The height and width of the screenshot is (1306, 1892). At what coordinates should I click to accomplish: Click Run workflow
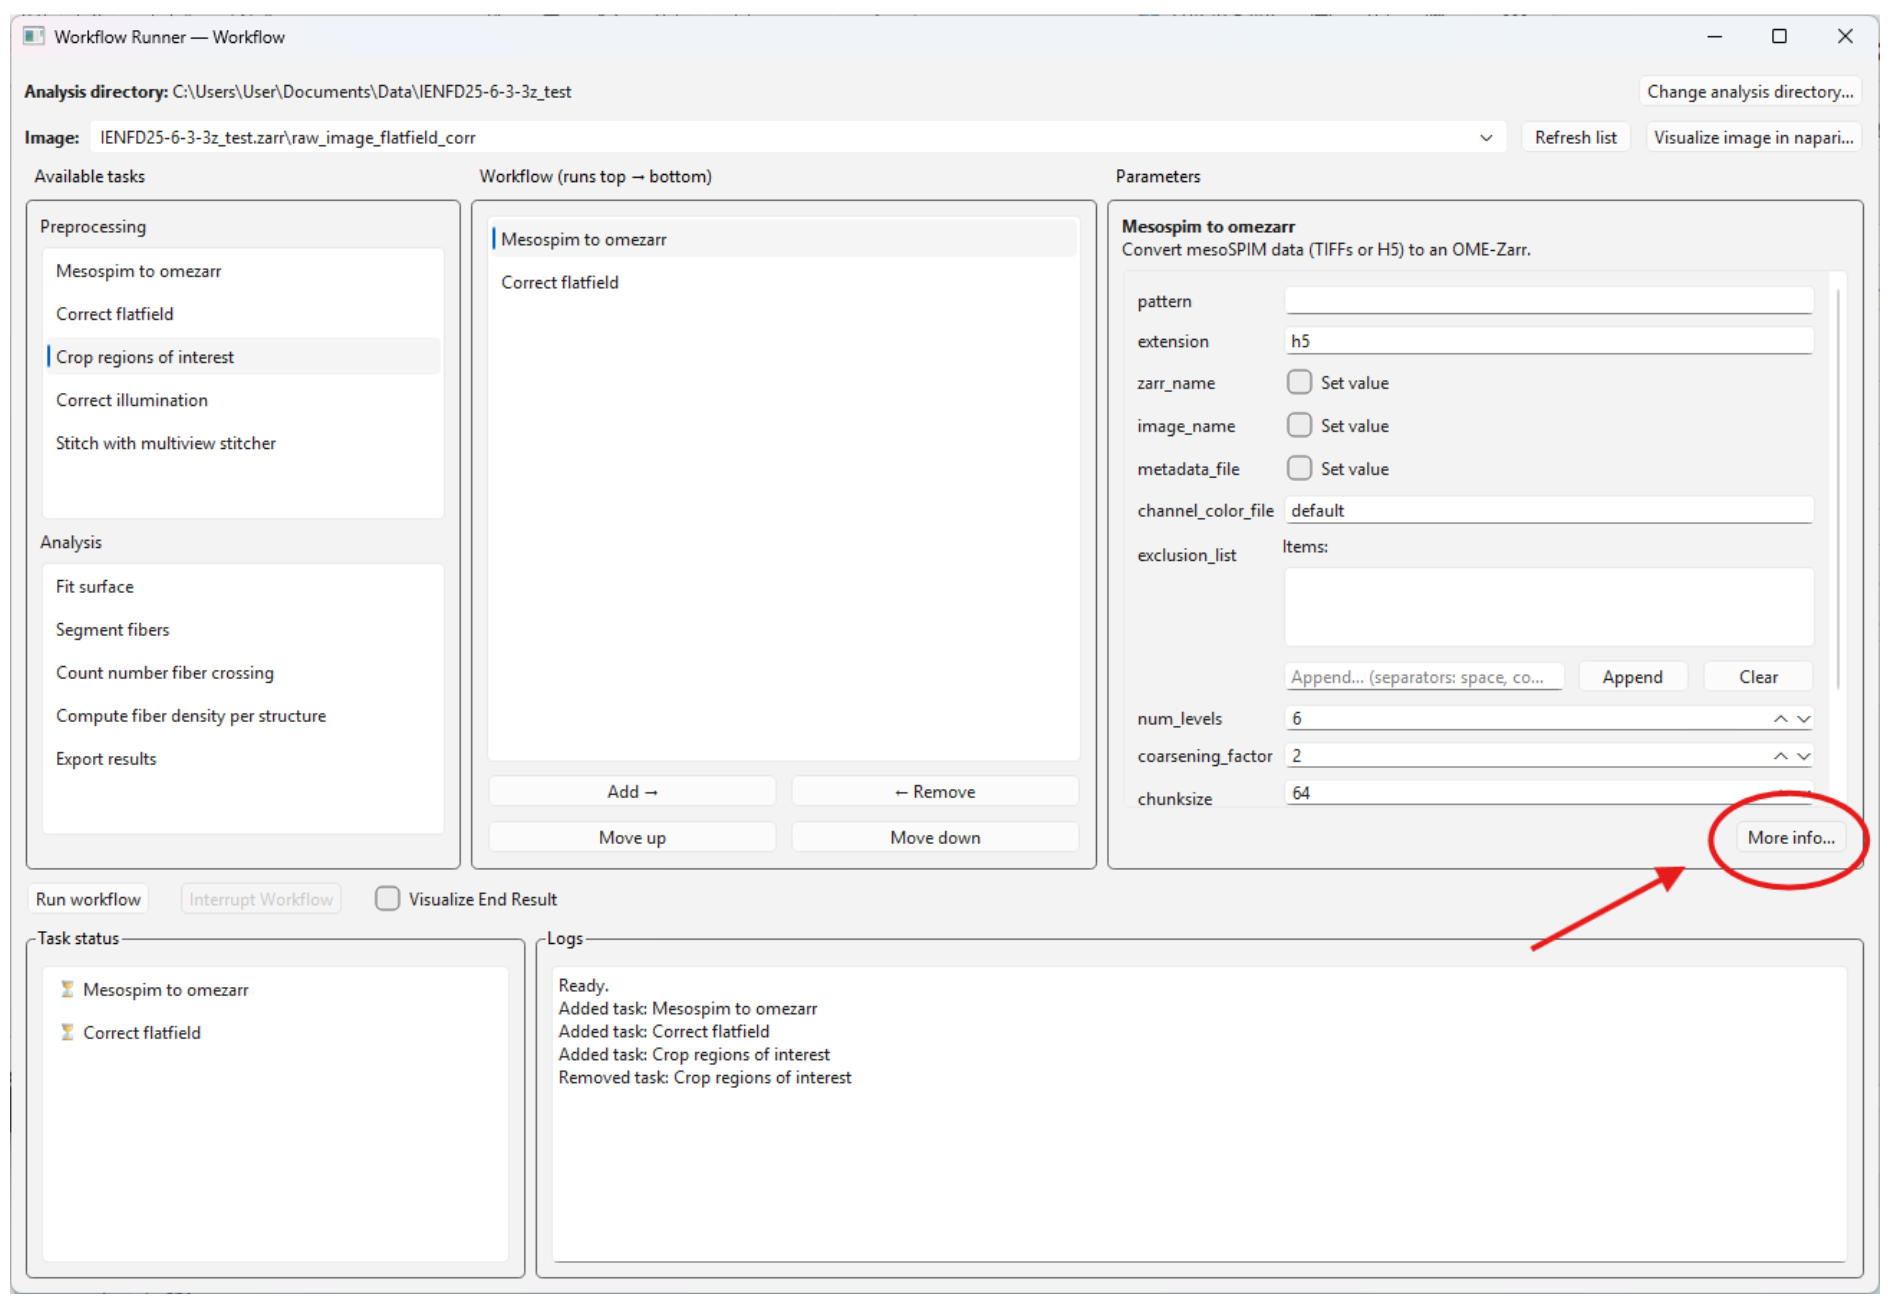coord(88,898)
